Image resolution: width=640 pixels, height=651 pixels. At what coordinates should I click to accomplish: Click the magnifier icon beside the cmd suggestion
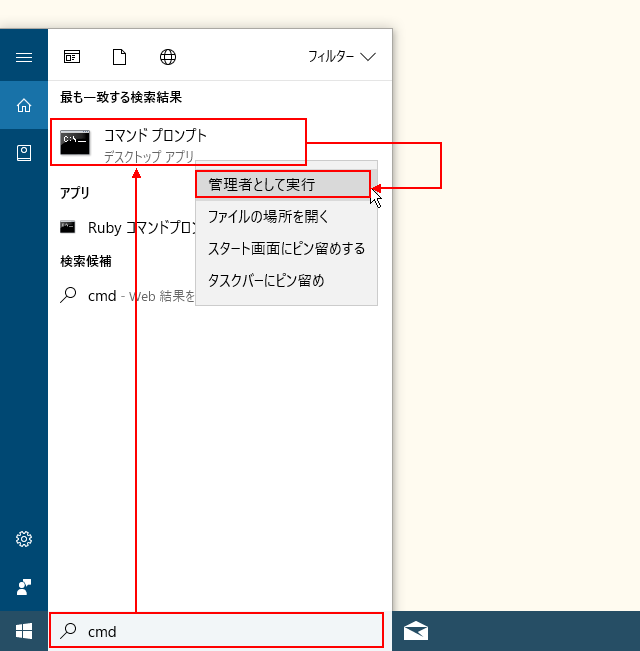68,295
